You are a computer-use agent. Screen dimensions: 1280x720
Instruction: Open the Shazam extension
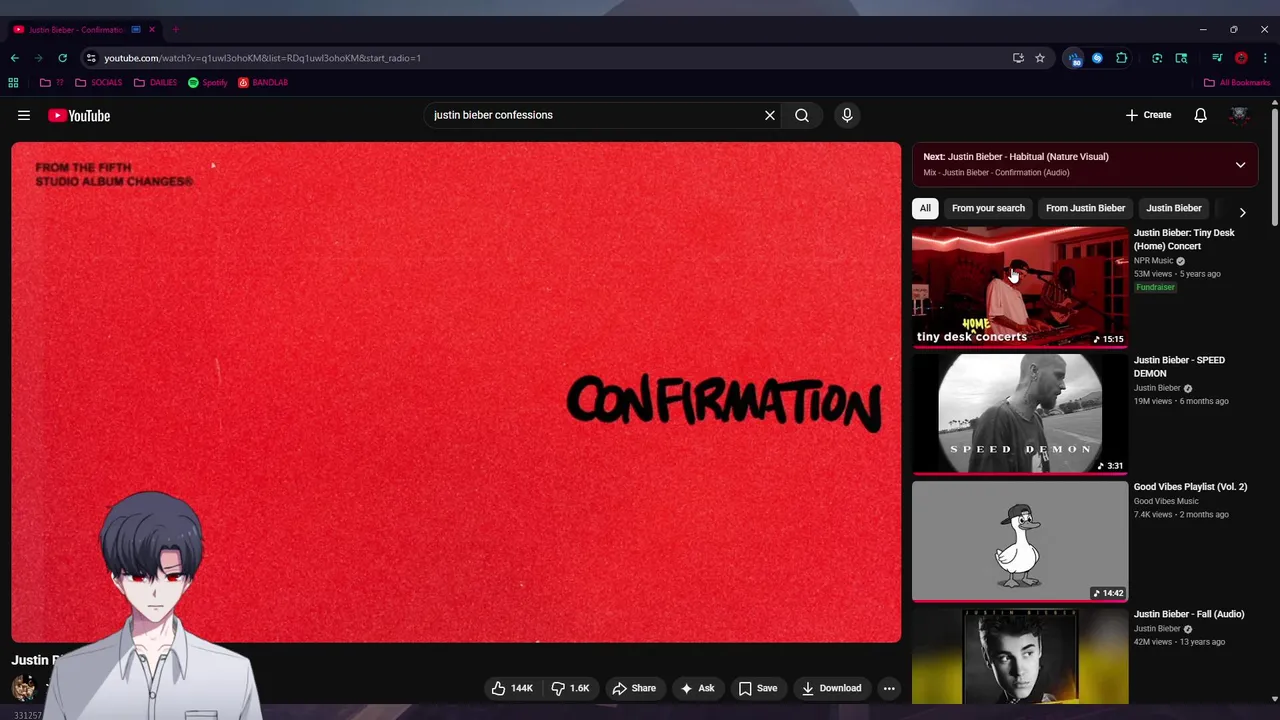pyautogui.click(x=1097, y=58)
